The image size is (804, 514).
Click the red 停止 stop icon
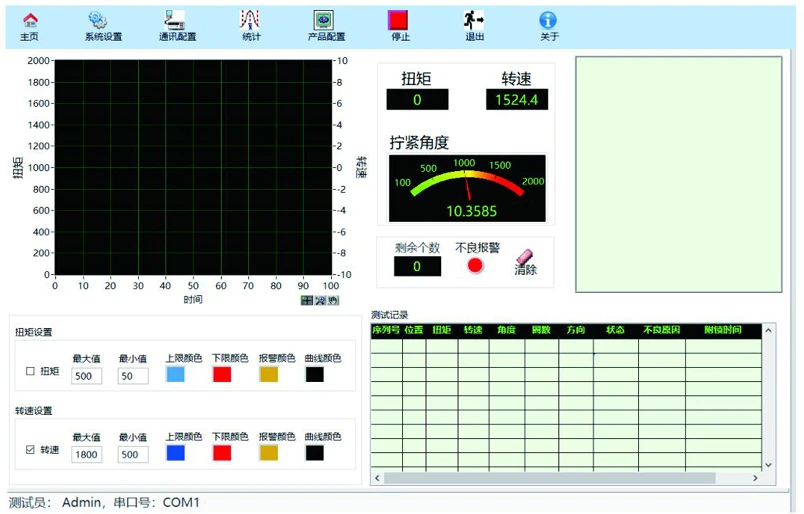[398, 21]
